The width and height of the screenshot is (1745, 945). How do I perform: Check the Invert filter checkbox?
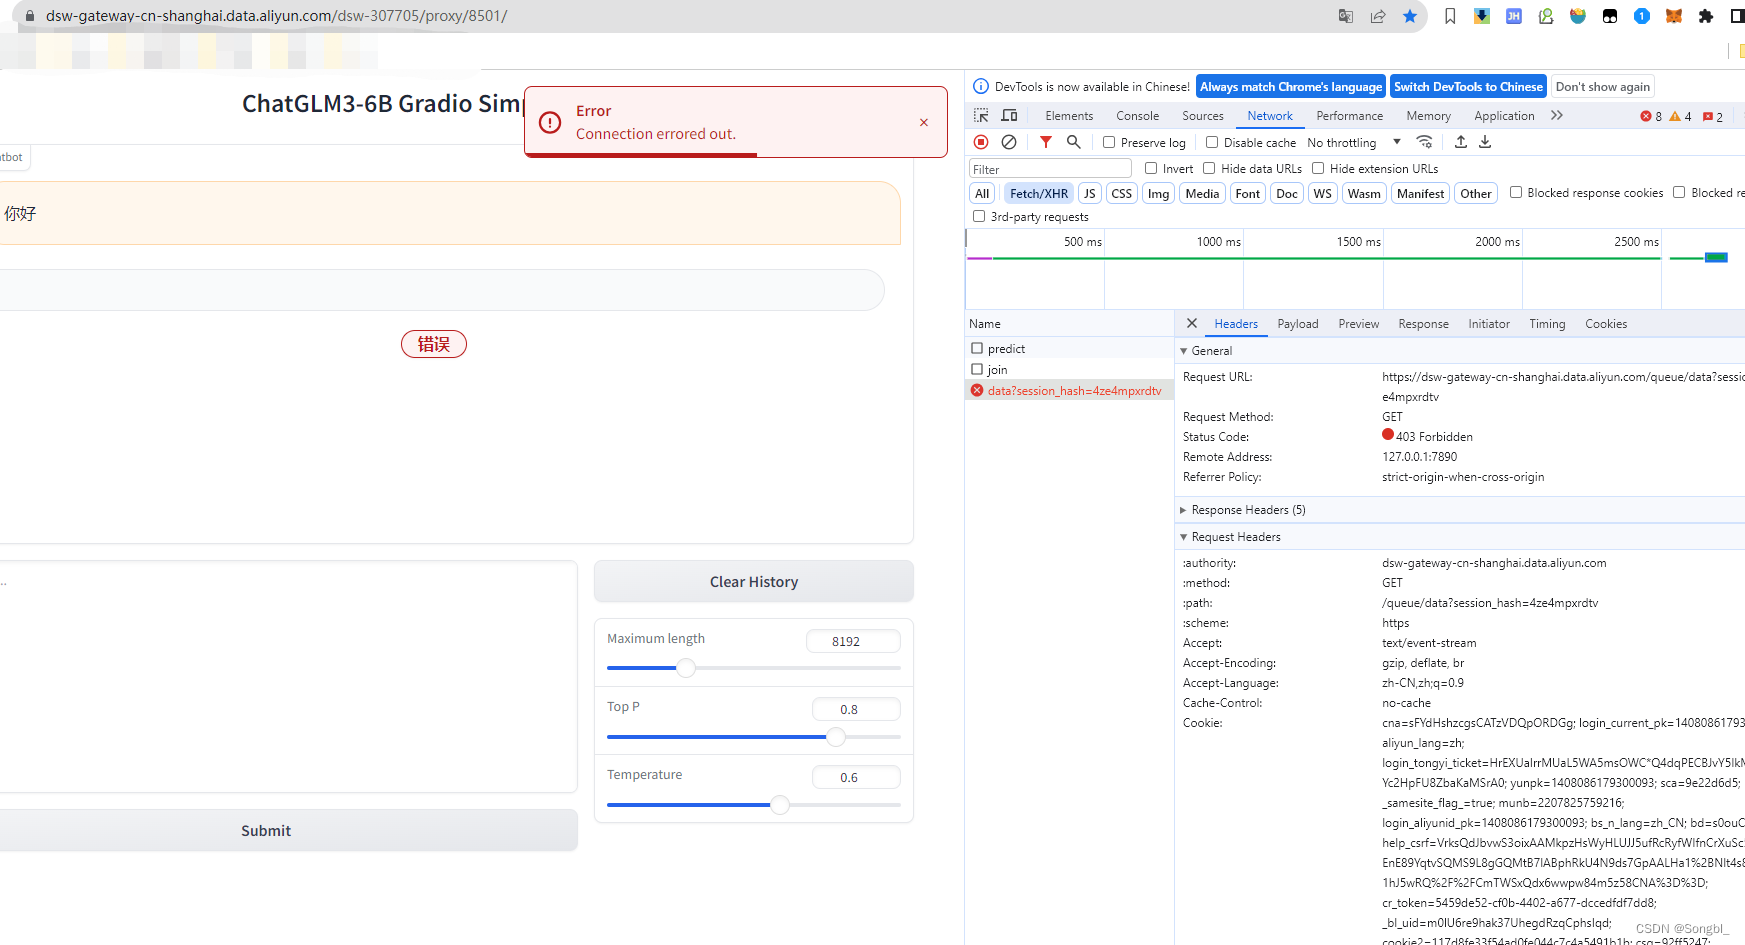click(1151, 168)
